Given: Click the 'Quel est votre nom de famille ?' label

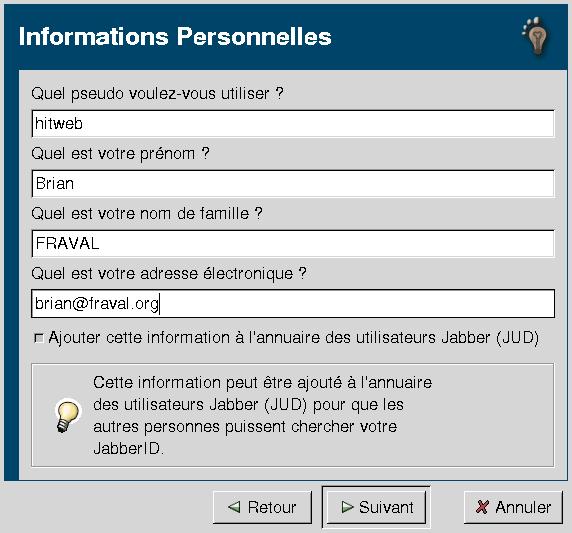Looking at the screenshot, I should pos(147,213).
